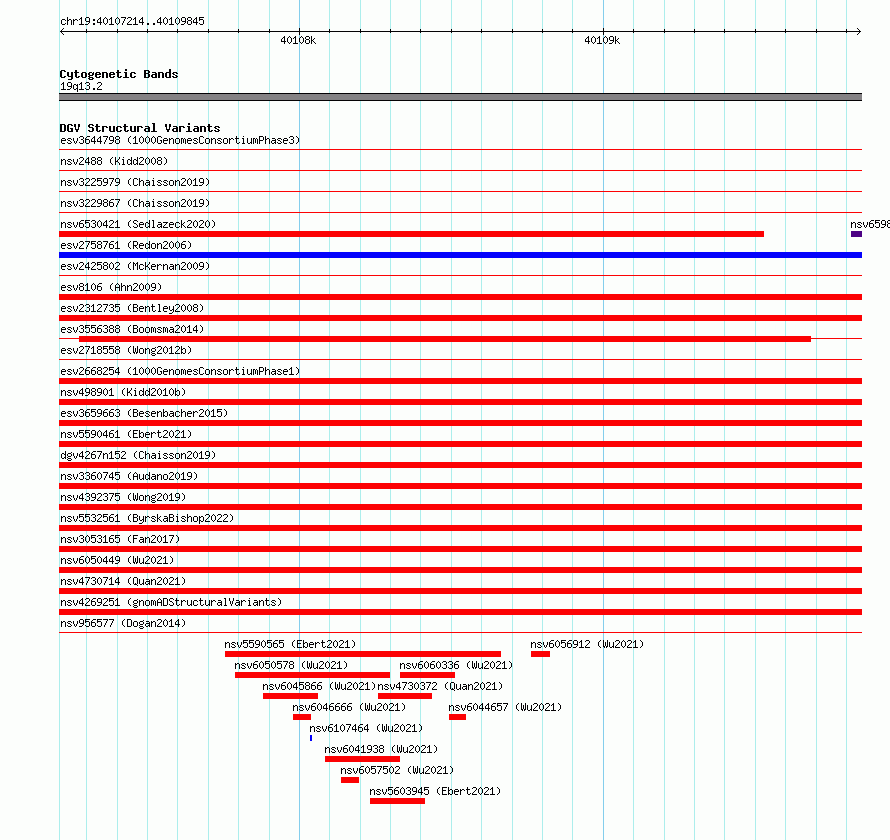This screenshot has width=890, height=840.
Task: Click the 19q13.2 band label
Action: click(81, 86)
